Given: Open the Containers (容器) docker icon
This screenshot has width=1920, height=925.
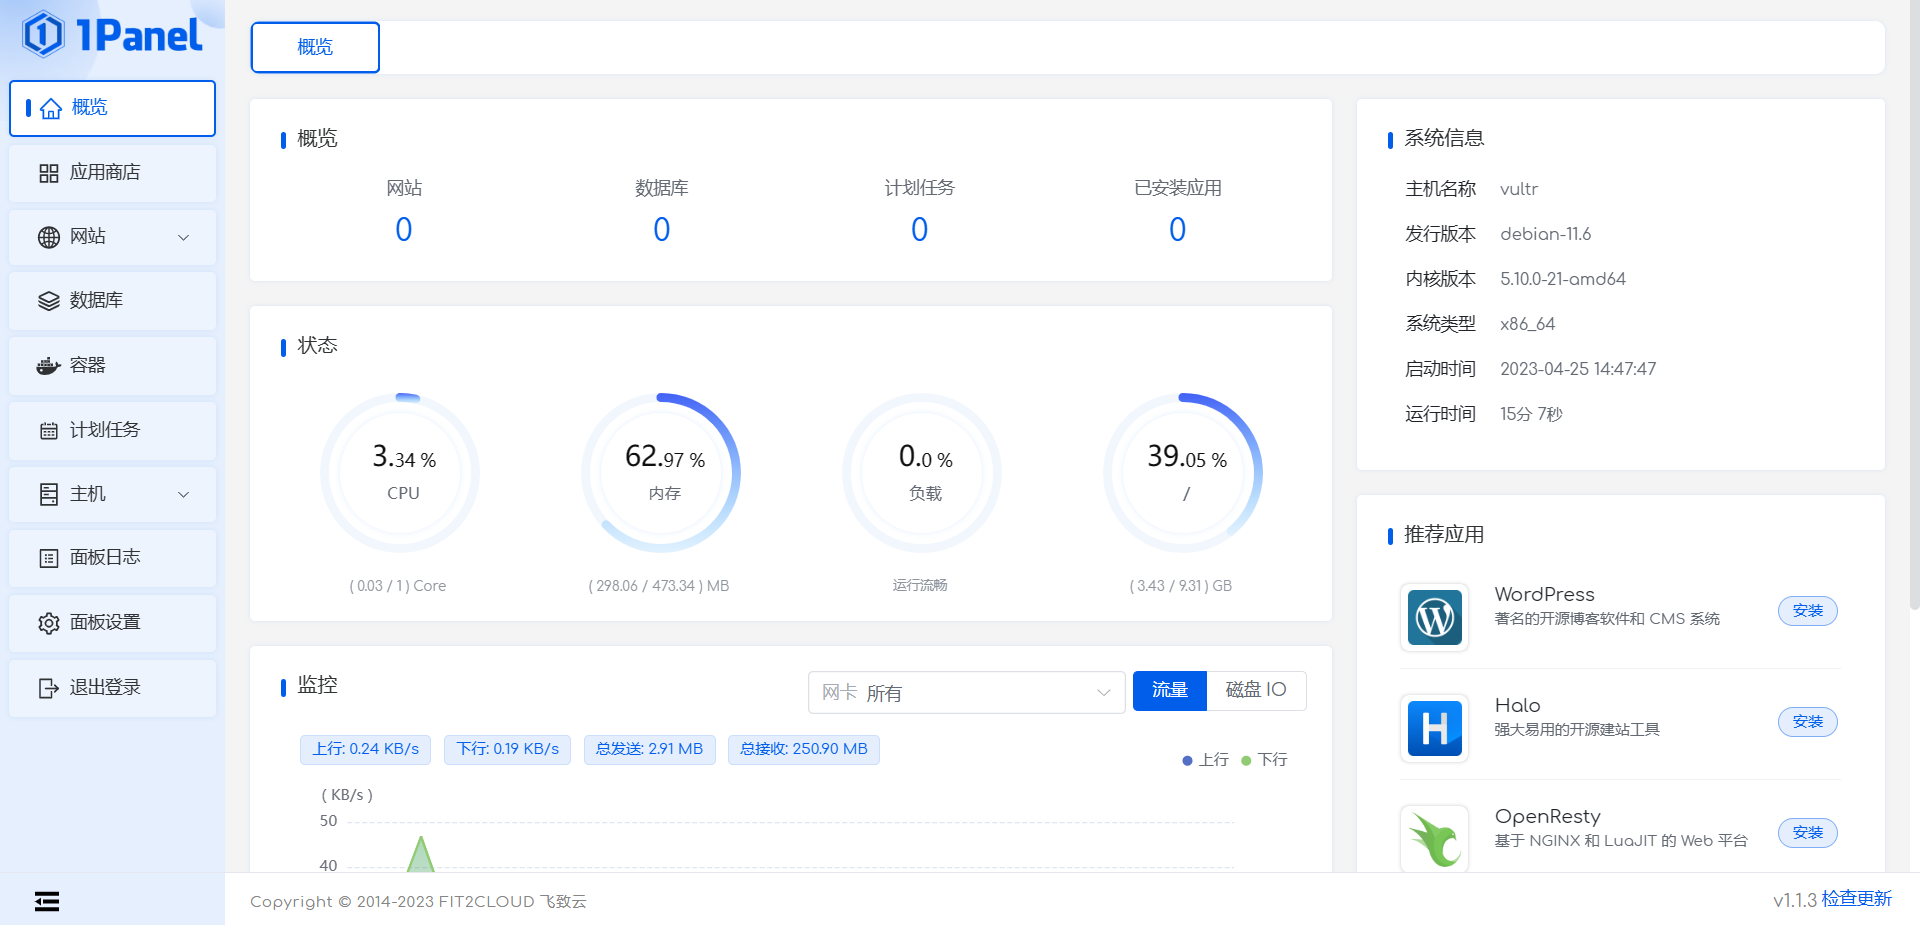Looking at the screenshot, I should pos(49,366).
